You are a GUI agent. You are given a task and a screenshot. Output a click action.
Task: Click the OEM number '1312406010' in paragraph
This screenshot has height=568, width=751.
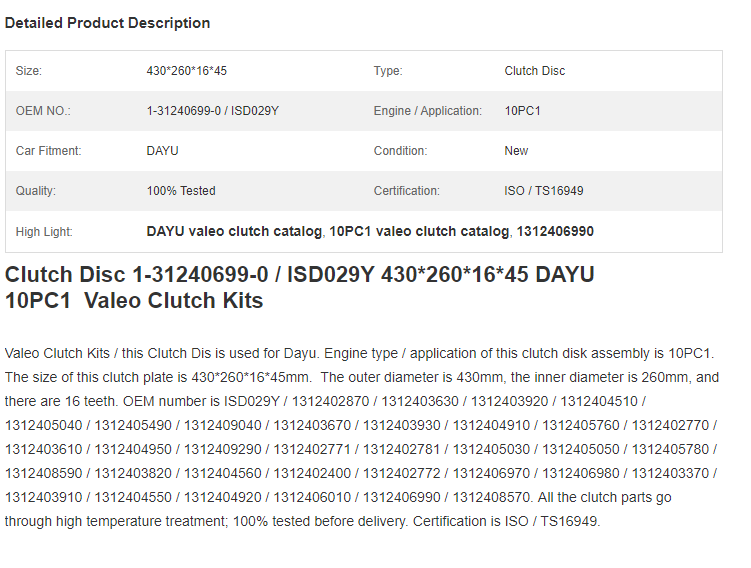[312, 497]
